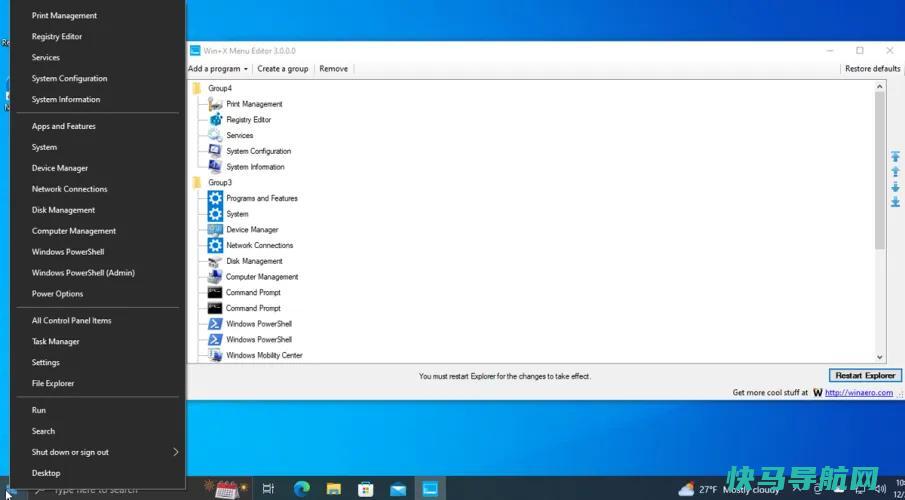Click Create a group toolbar button
Screen dimensions: 905x500
point(283,69)
